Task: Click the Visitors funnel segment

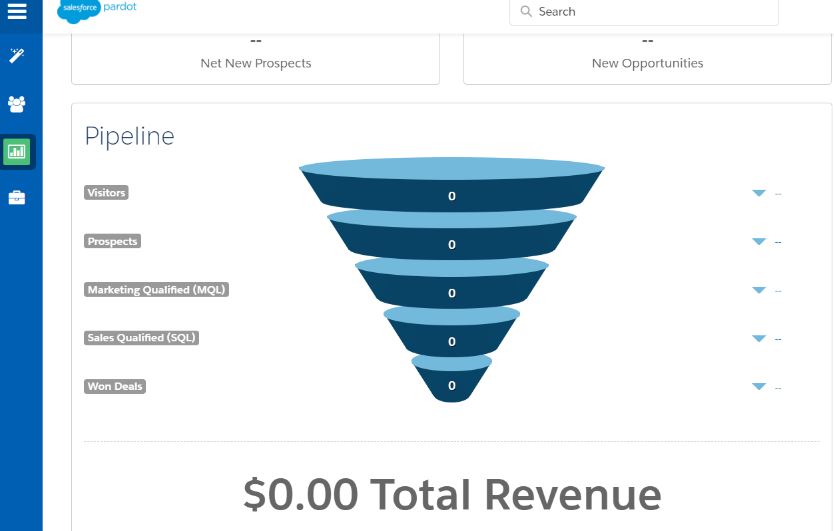Action: [x=452, y=185]
